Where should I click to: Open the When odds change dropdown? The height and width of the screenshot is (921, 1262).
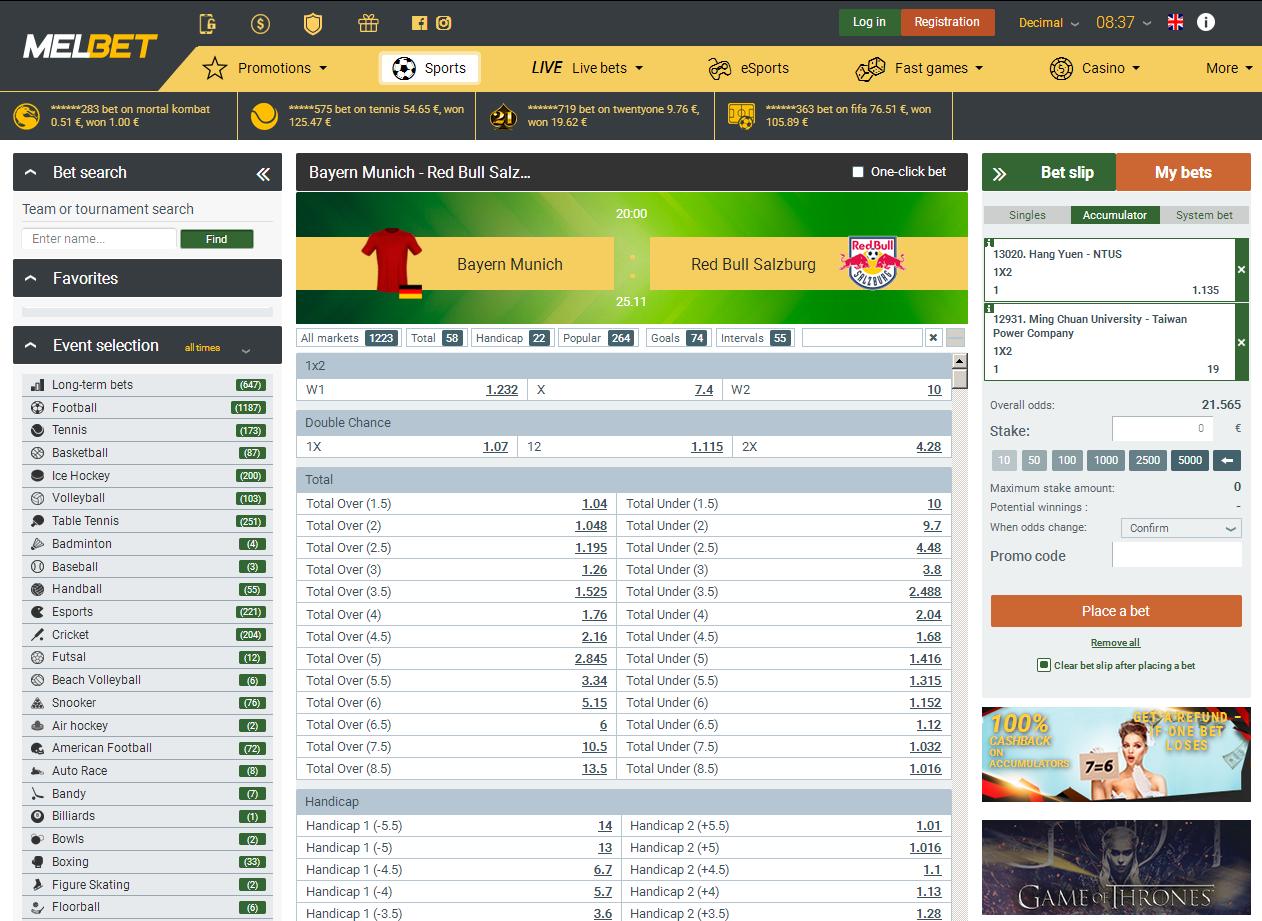pos(1181,528)
